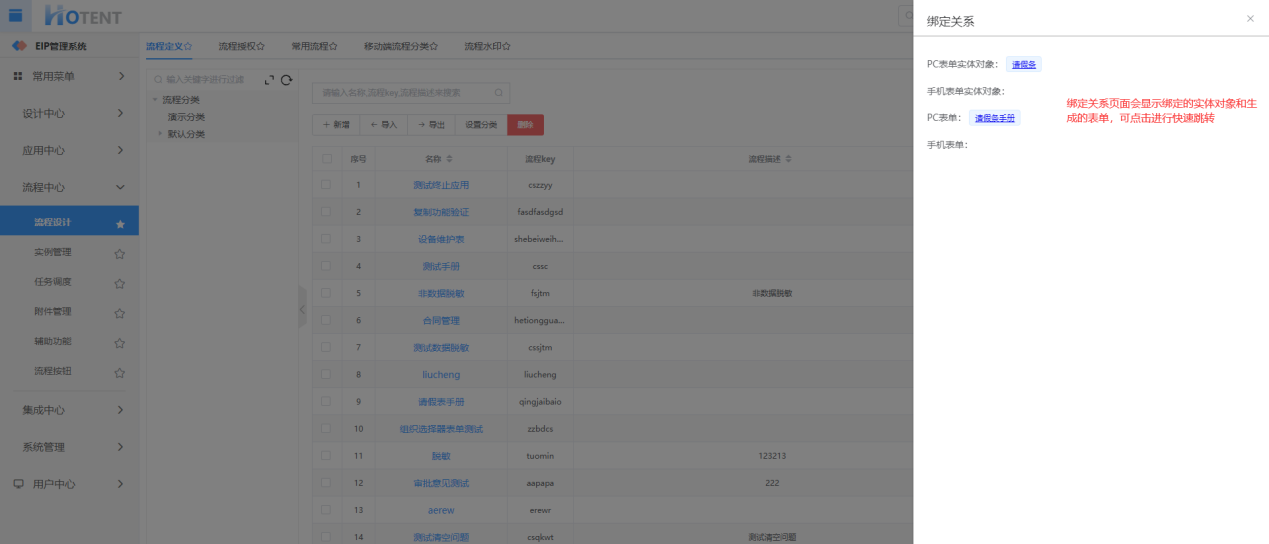Favorite 附件管理 with its star icon

point(120,313)
